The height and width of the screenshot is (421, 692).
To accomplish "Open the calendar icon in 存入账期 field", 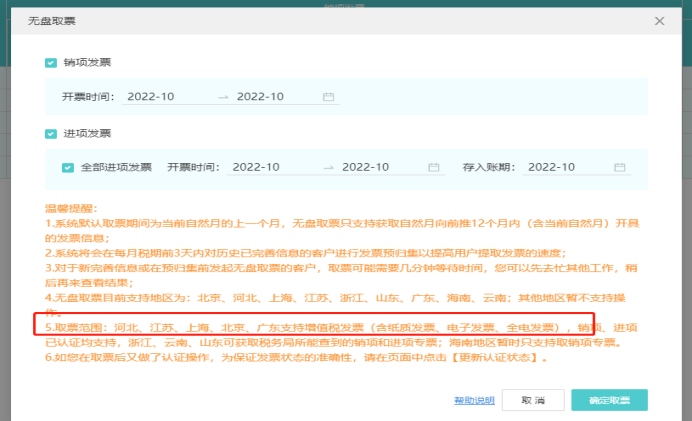I will [620, 167].
